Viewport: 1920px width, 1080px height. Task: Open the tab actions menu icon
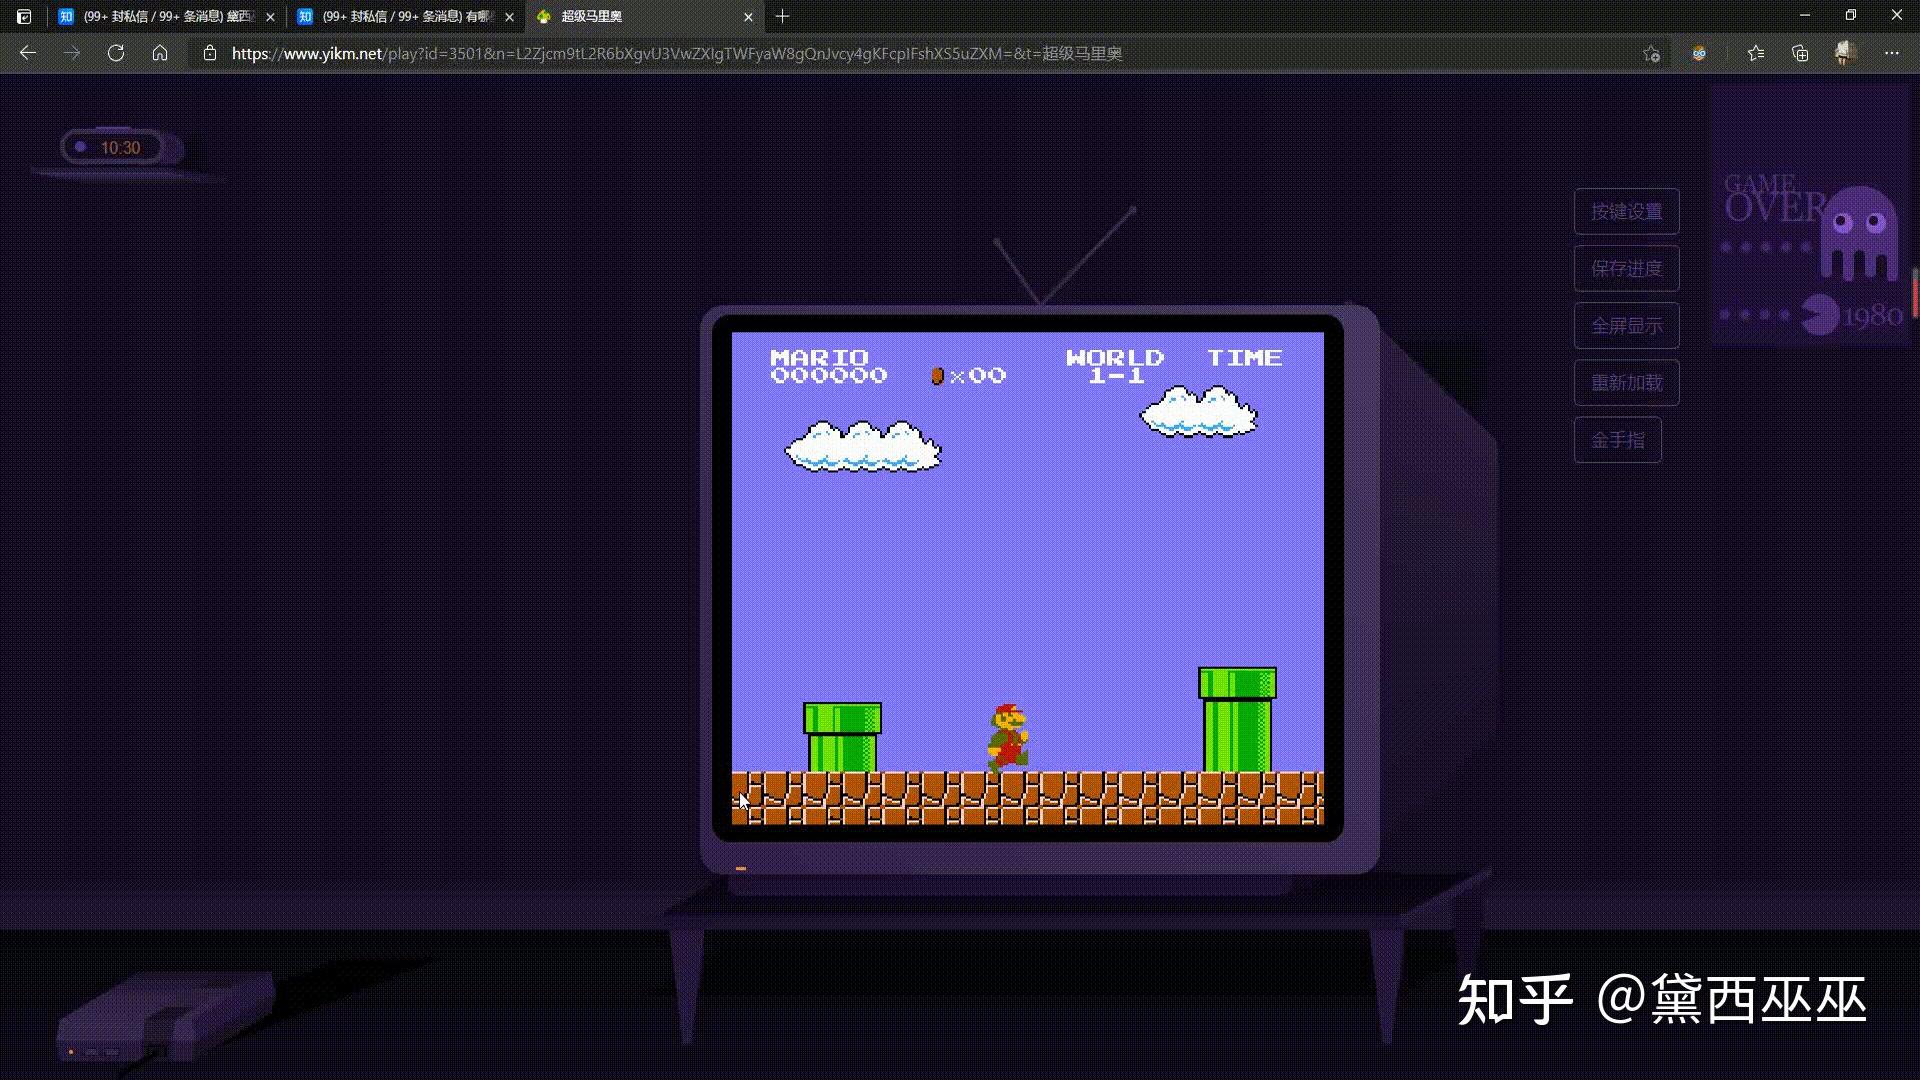pos(24,16)
